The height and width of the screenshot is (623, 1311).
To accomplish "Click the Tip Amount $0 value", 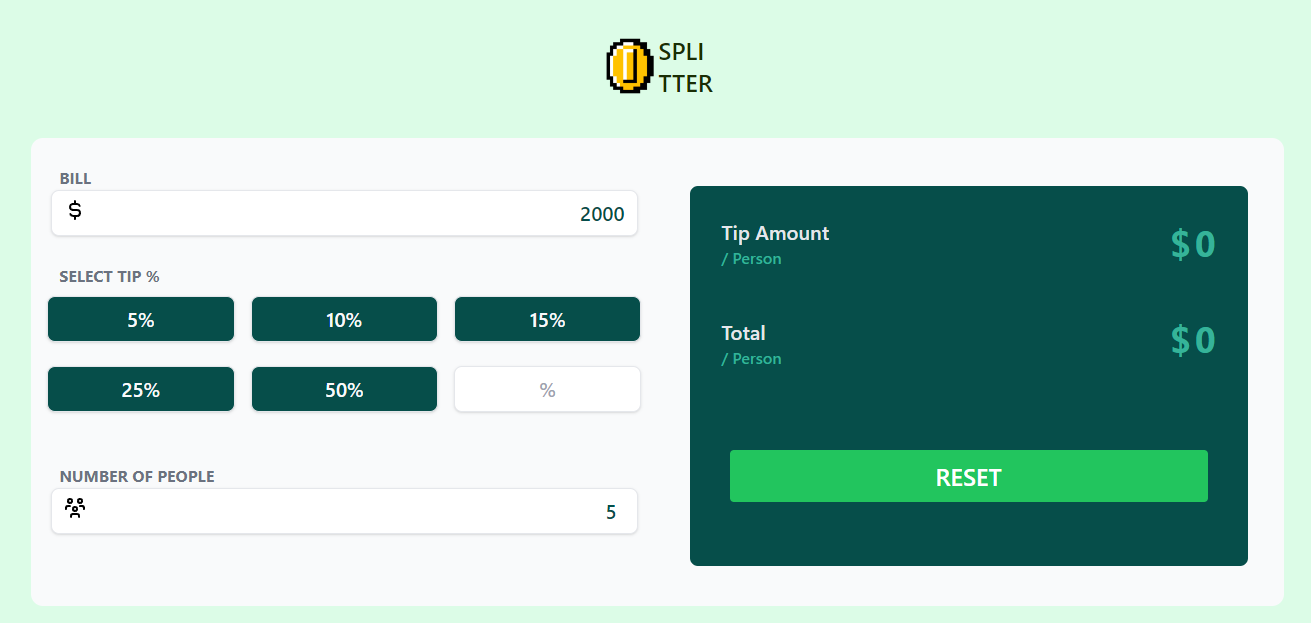I will pos(1192,244).
